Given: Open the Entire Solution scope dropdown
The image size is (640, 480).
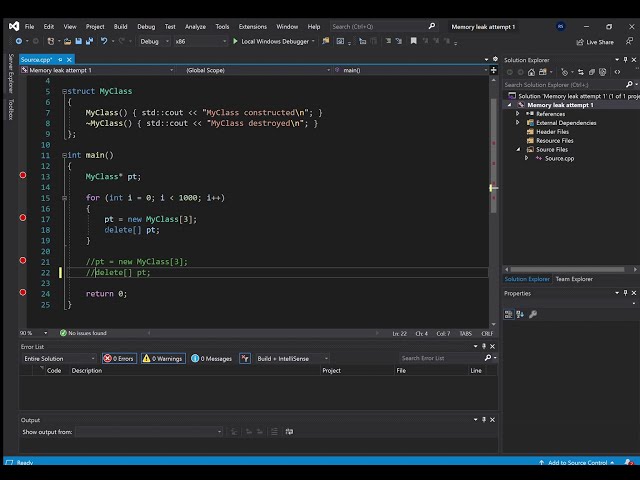Looking at the screenshot, I should point(59,358).
